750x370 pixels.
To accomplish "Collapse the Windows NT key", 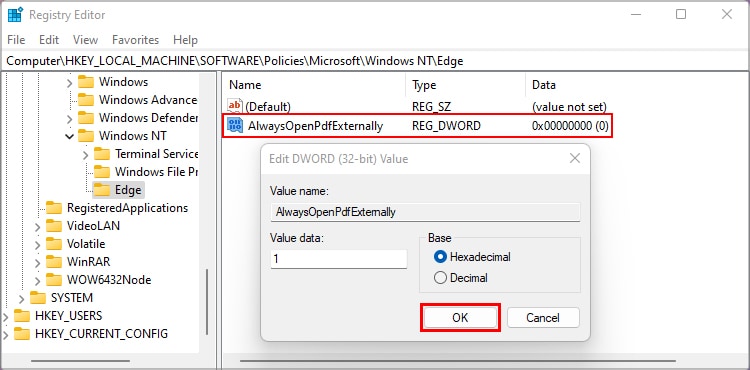I will [x=69, y=136].
